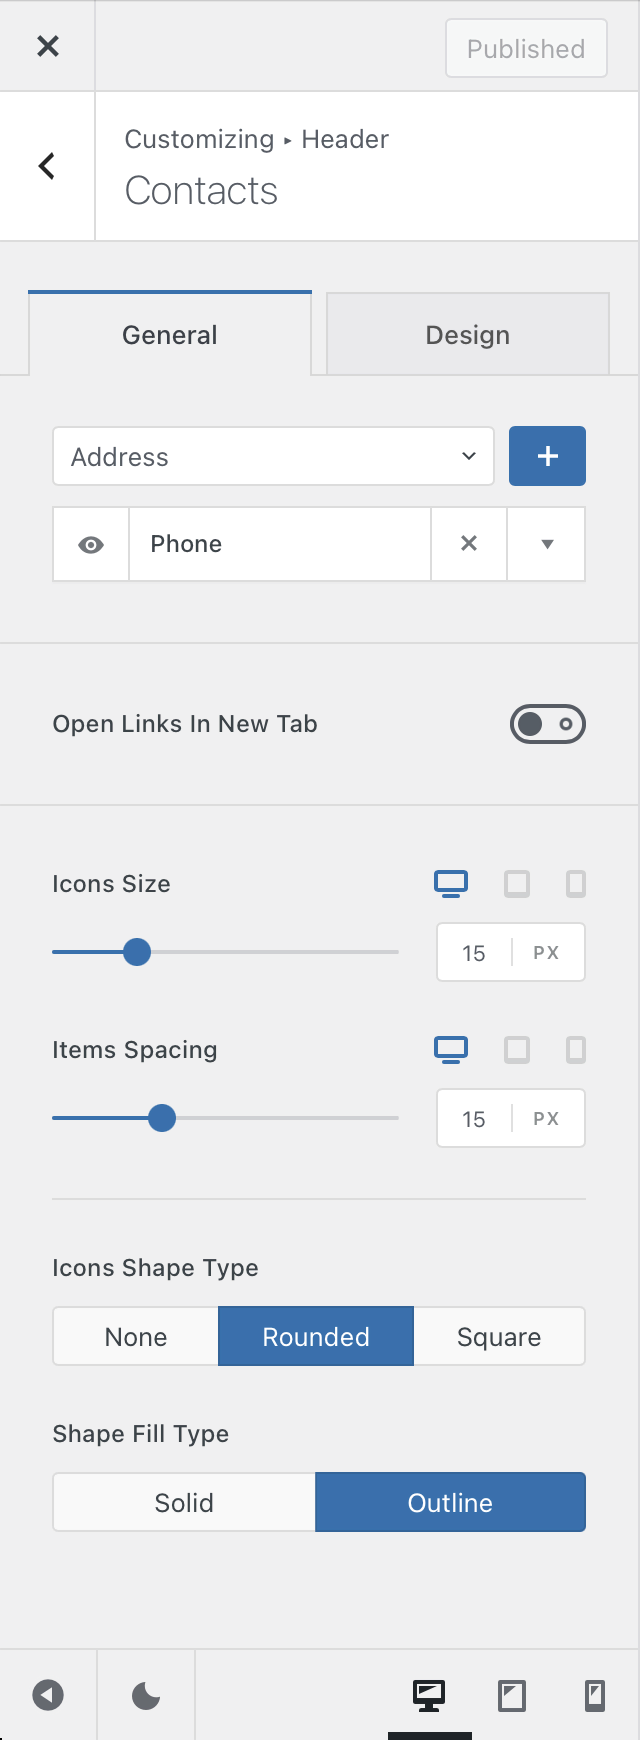Expand the Phone item settings arrow

[547, 544]
